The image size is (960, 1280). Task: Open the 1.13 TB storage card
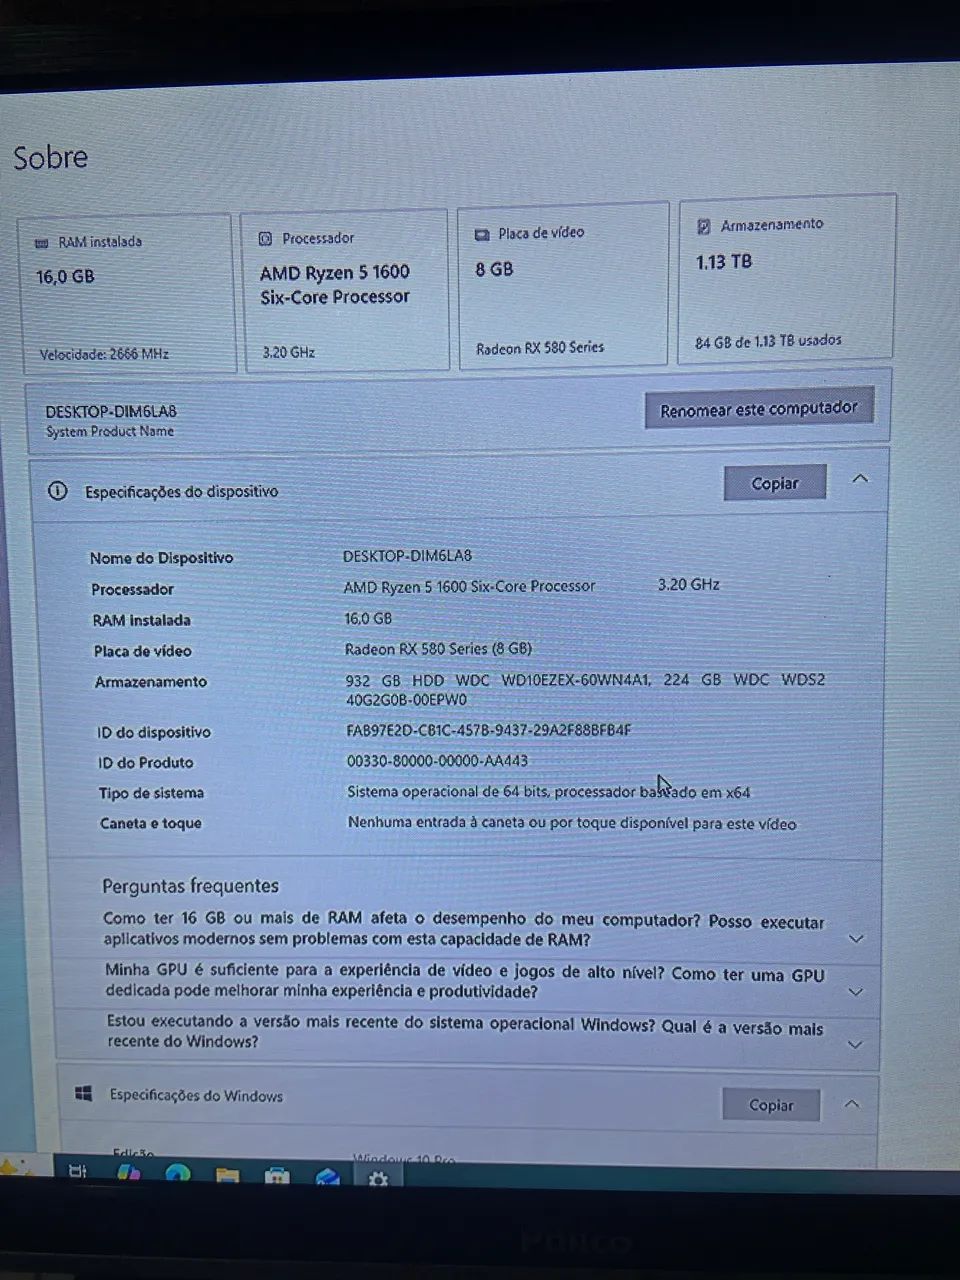[x=787, y=278]
